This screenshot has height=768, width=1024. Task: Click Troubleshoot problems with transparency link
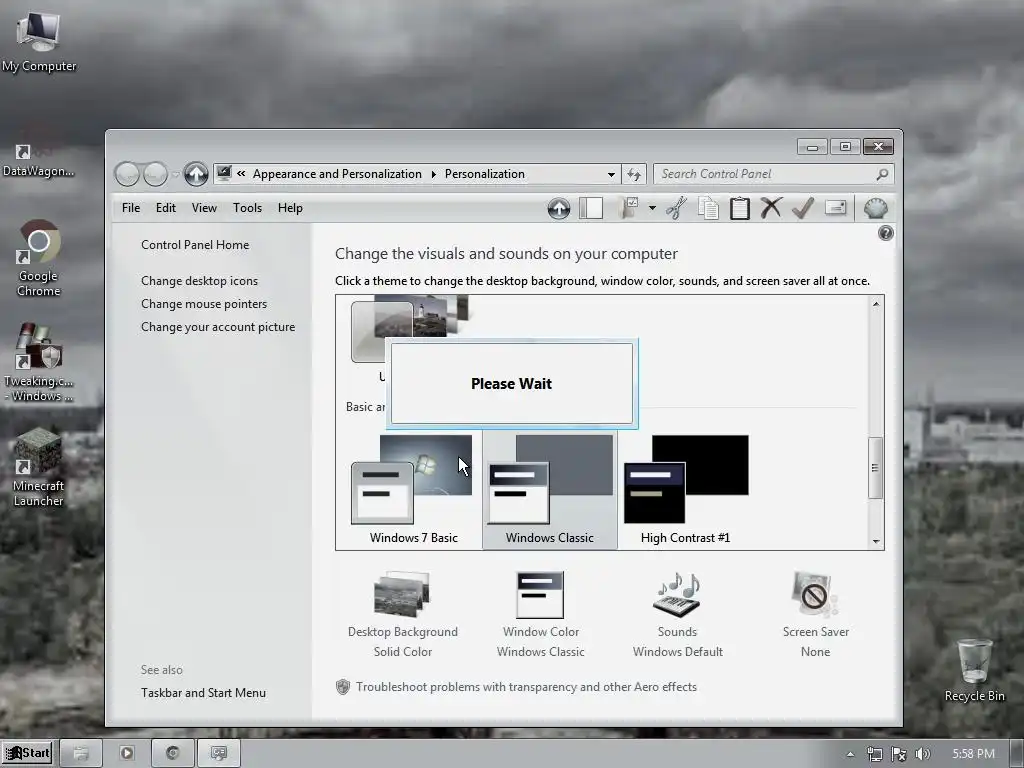(x=526, y=687)
